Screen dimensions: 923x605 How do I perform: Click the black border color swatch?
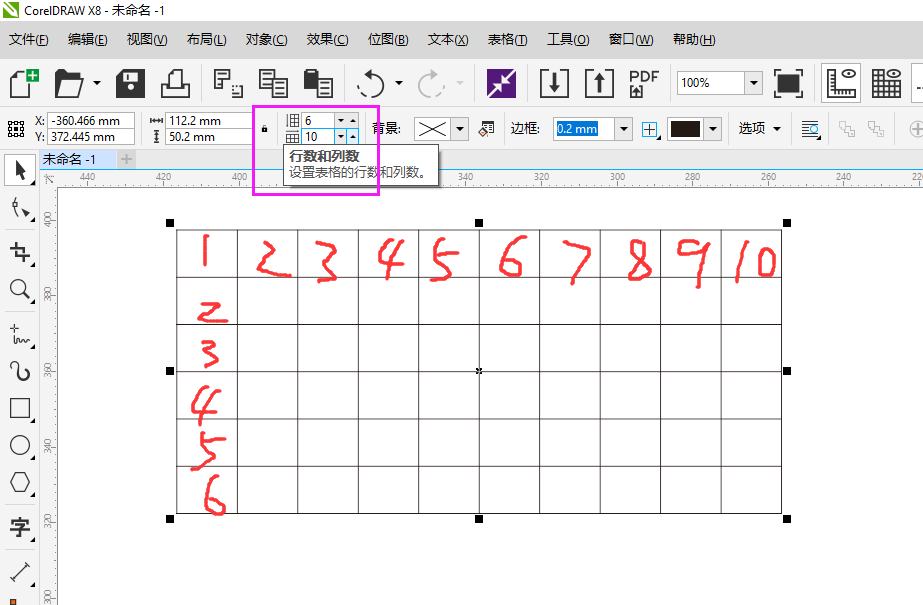point(685,129)
